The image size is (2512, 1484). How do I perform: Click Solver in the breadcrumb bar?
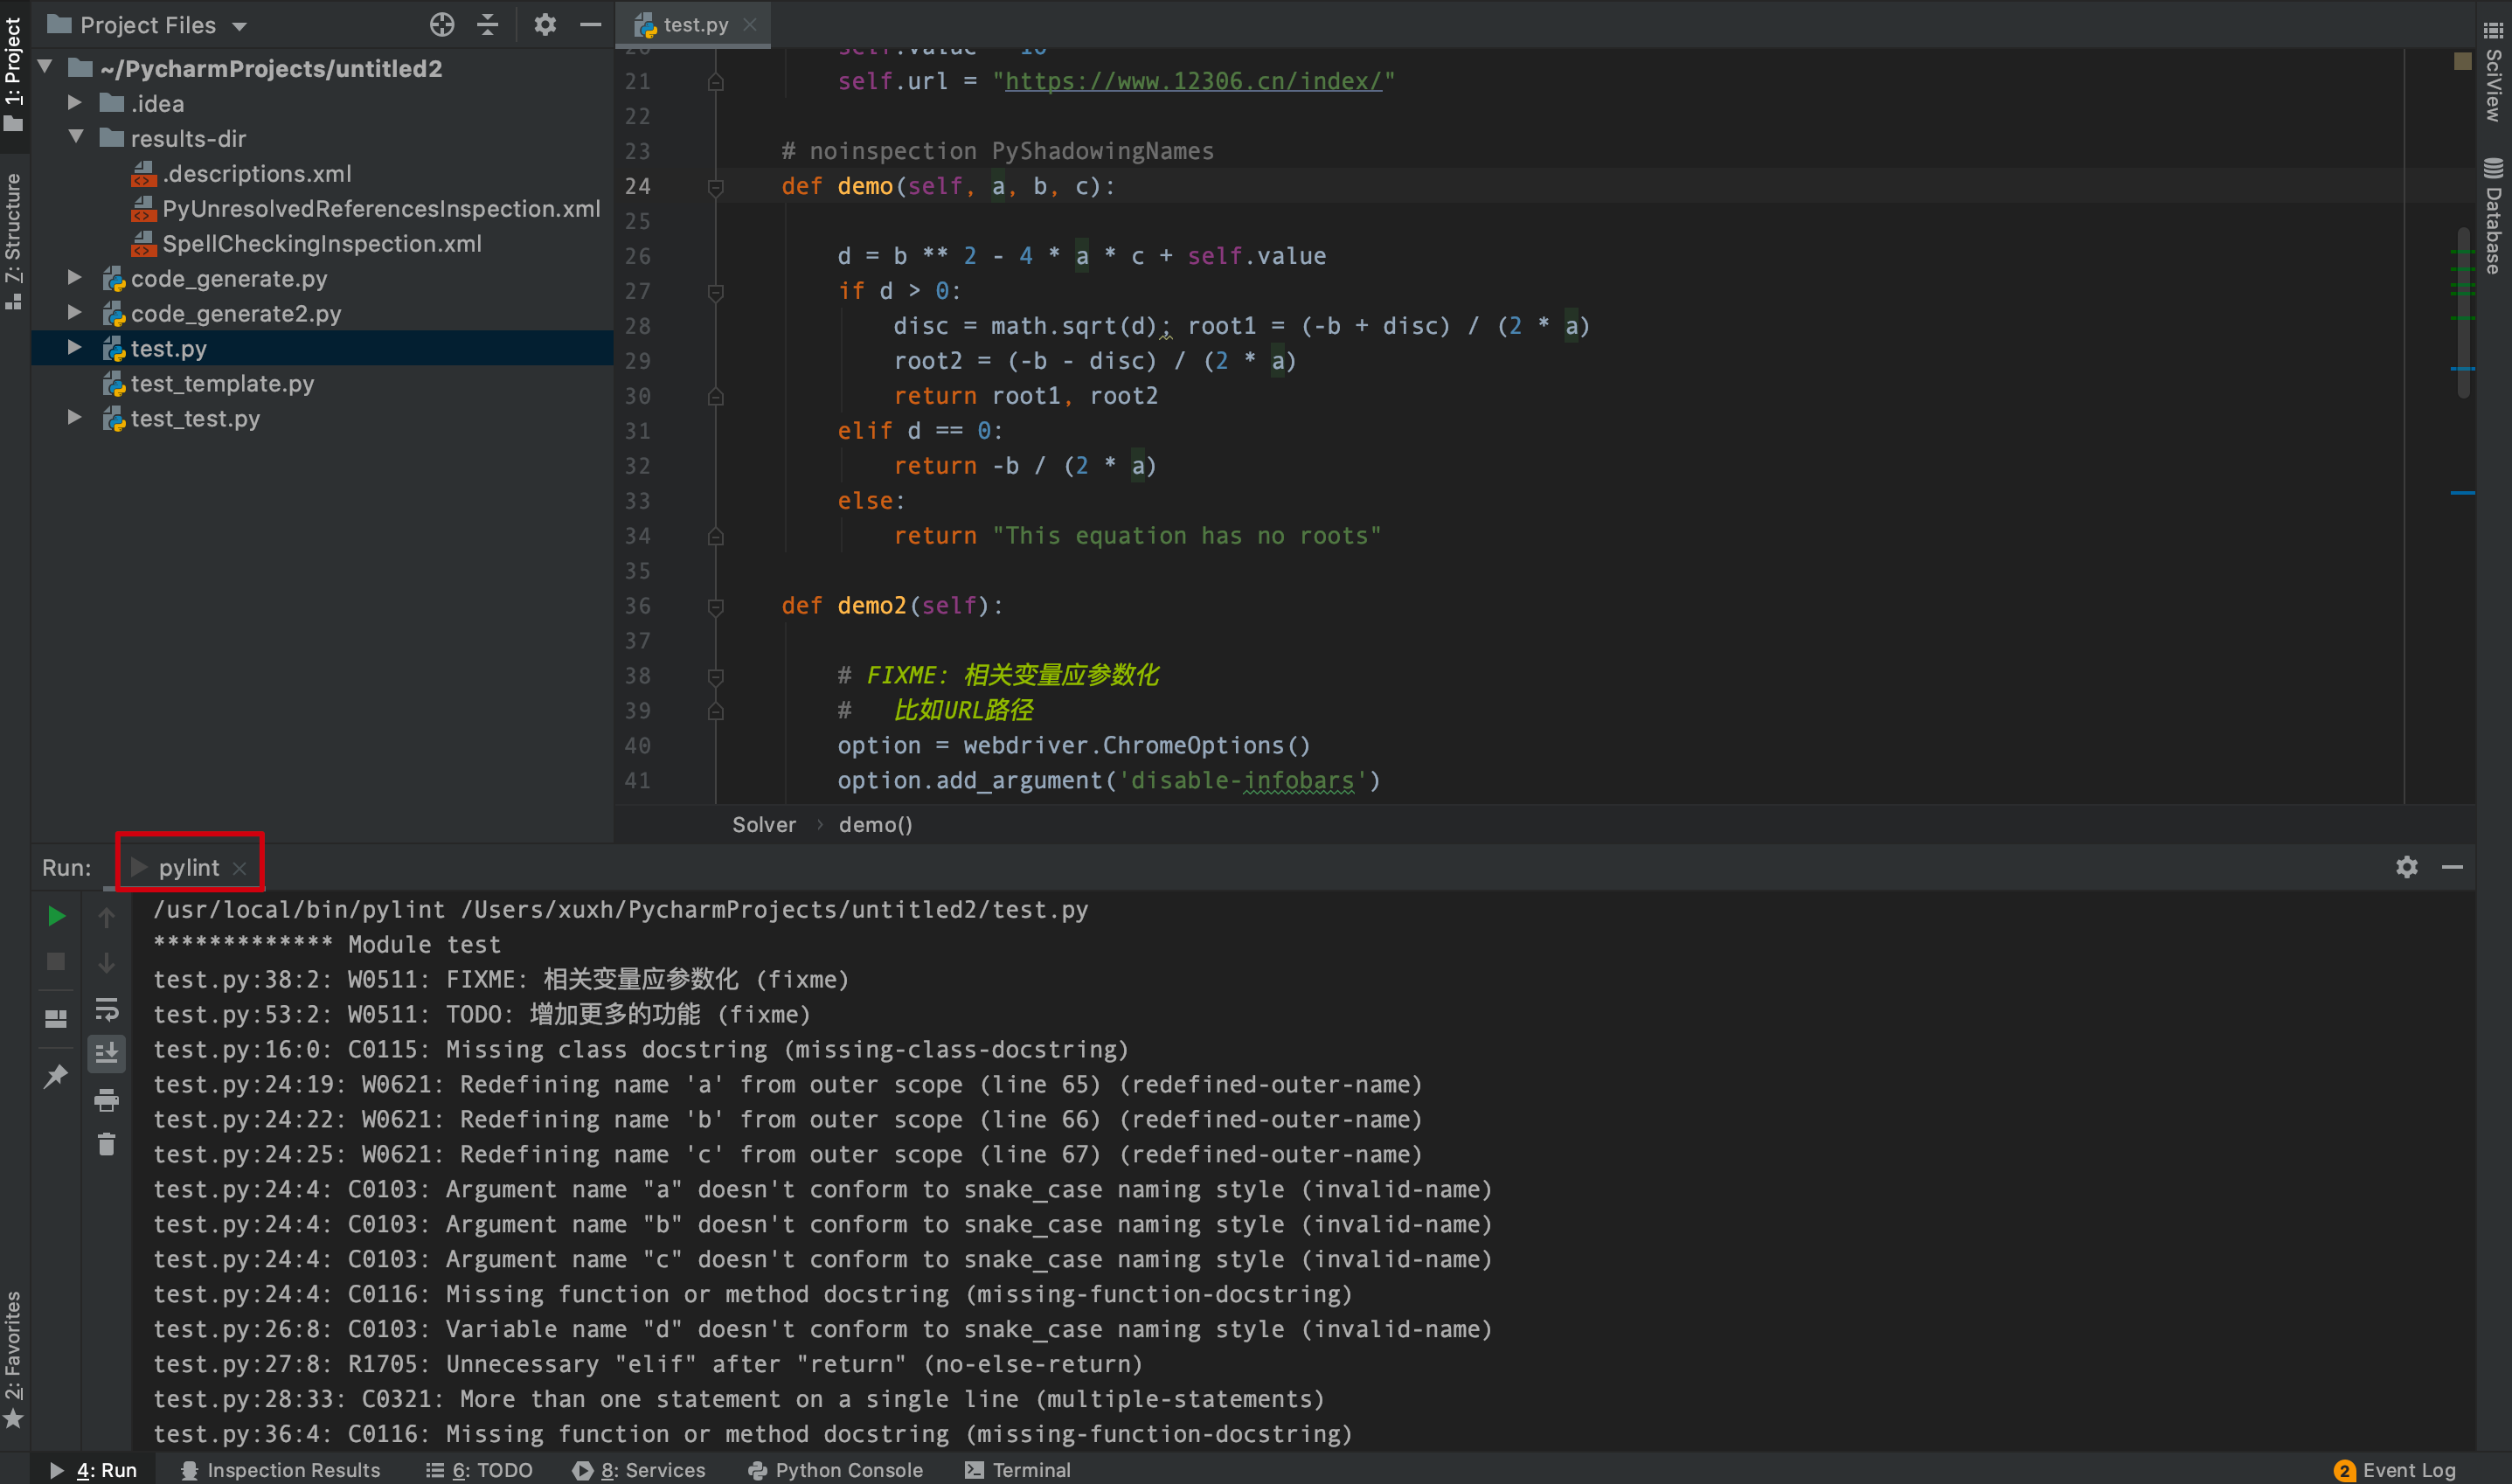pos(764,825)
